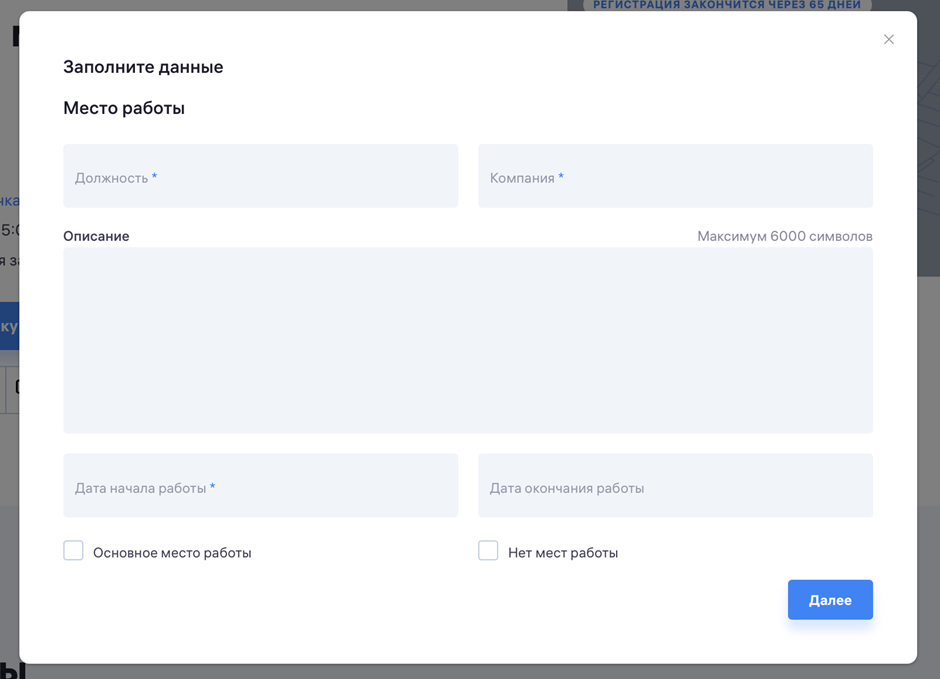Enable the Основное место работы checkbox

click(x=73, y=551)
